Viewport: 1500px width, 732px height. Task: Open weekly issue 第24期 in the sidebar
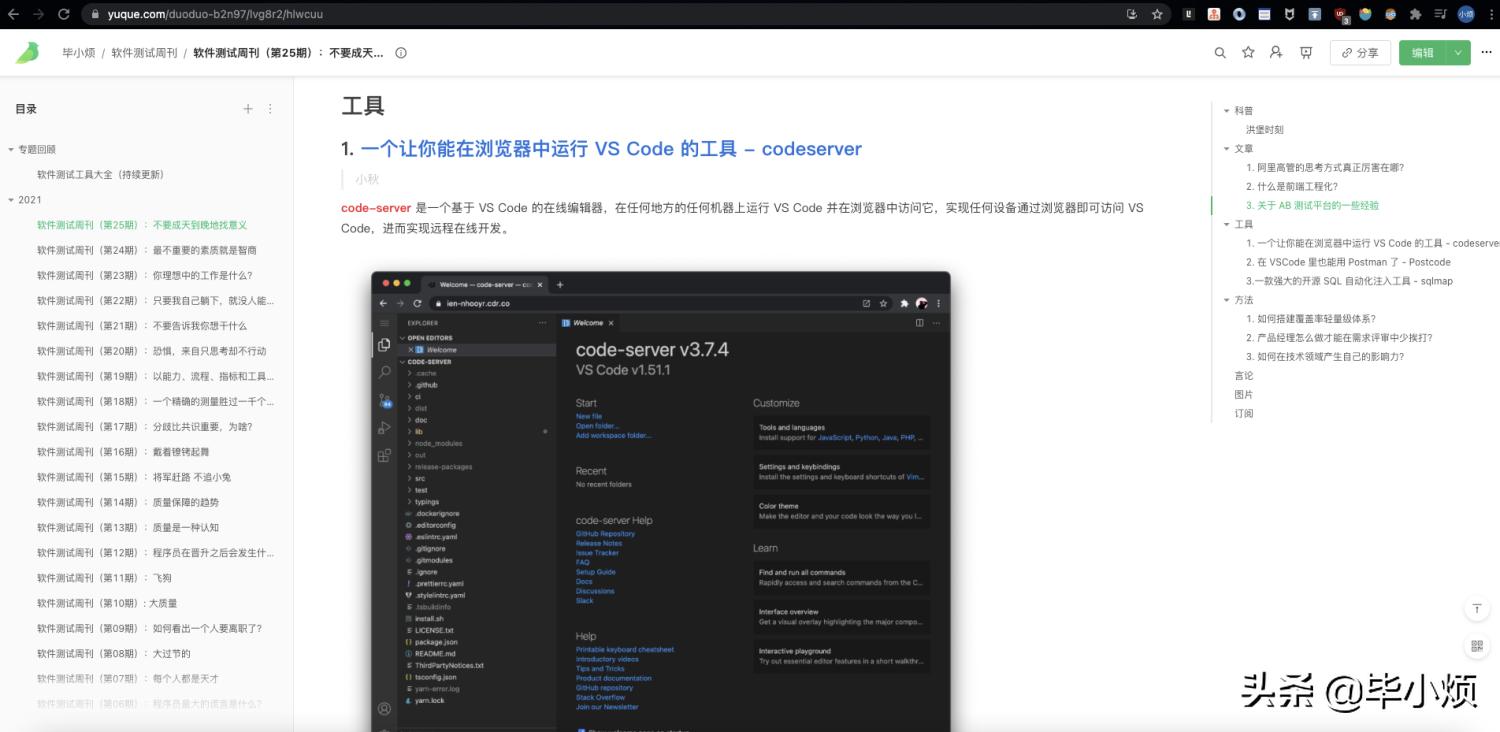[147, 250]
